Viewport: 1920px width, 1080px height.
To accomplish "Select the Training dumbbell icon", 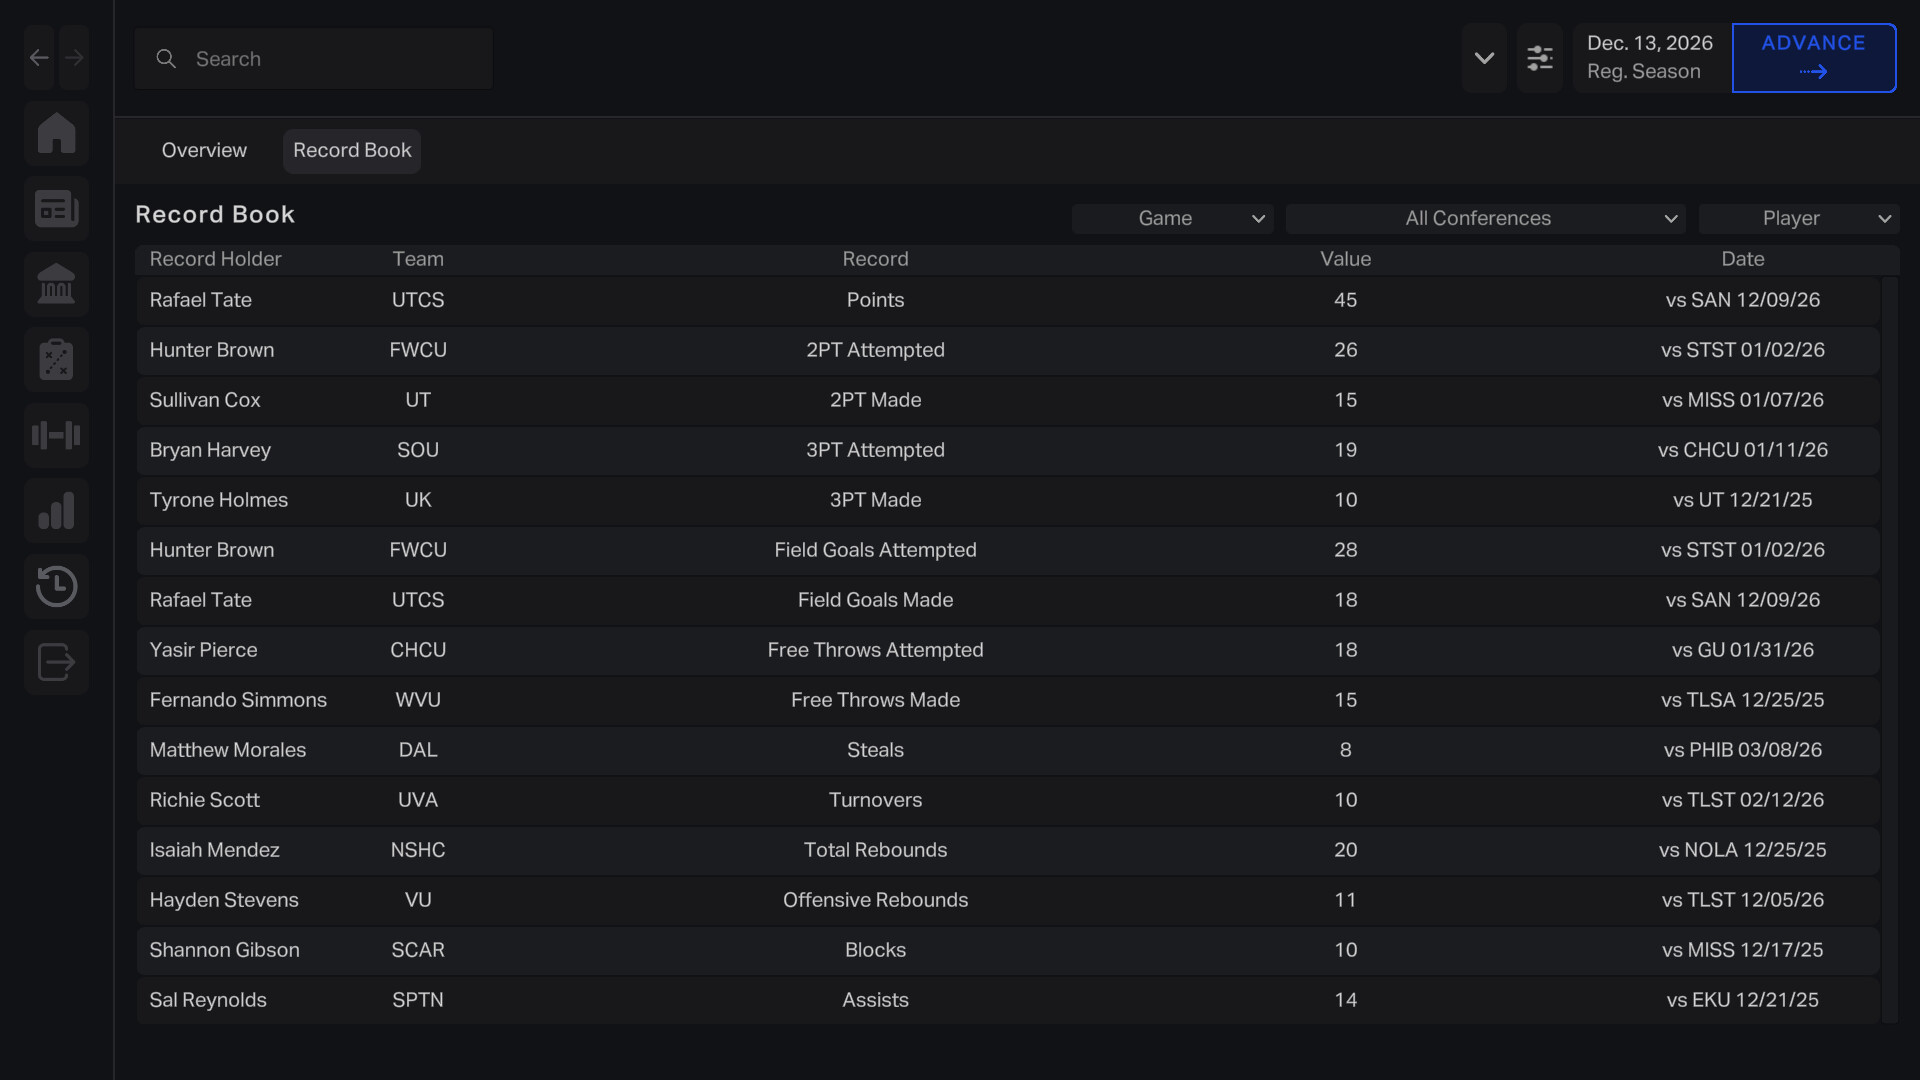I will point(56,435).
